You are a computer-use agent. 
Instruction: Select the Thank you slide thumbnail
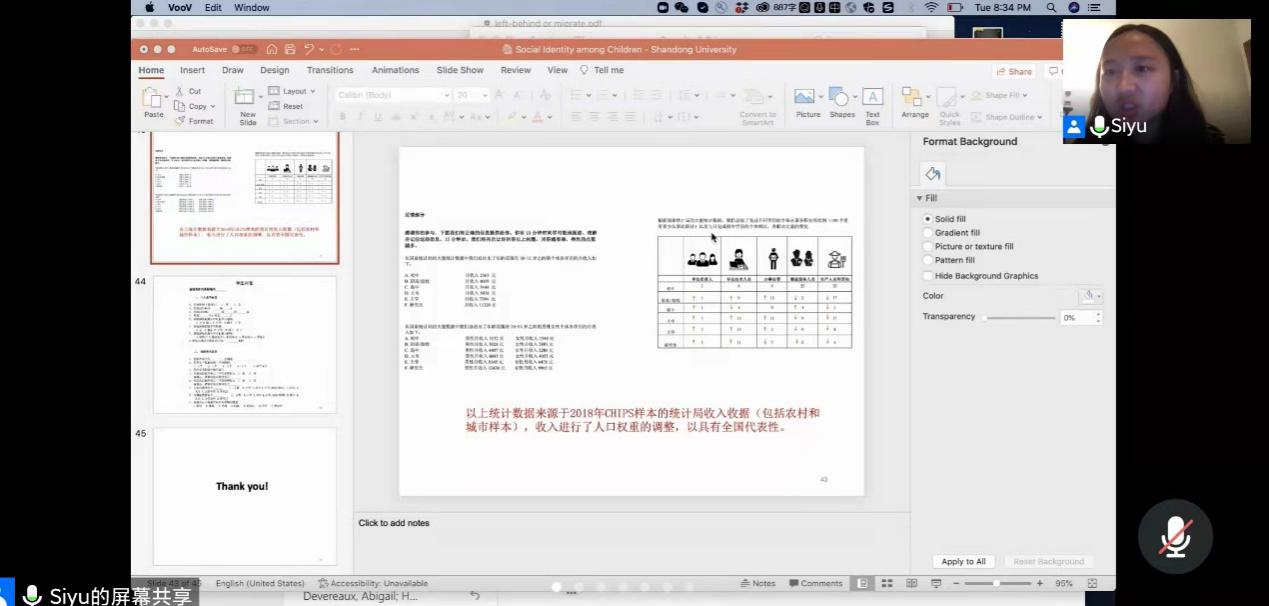click(244, 495)
